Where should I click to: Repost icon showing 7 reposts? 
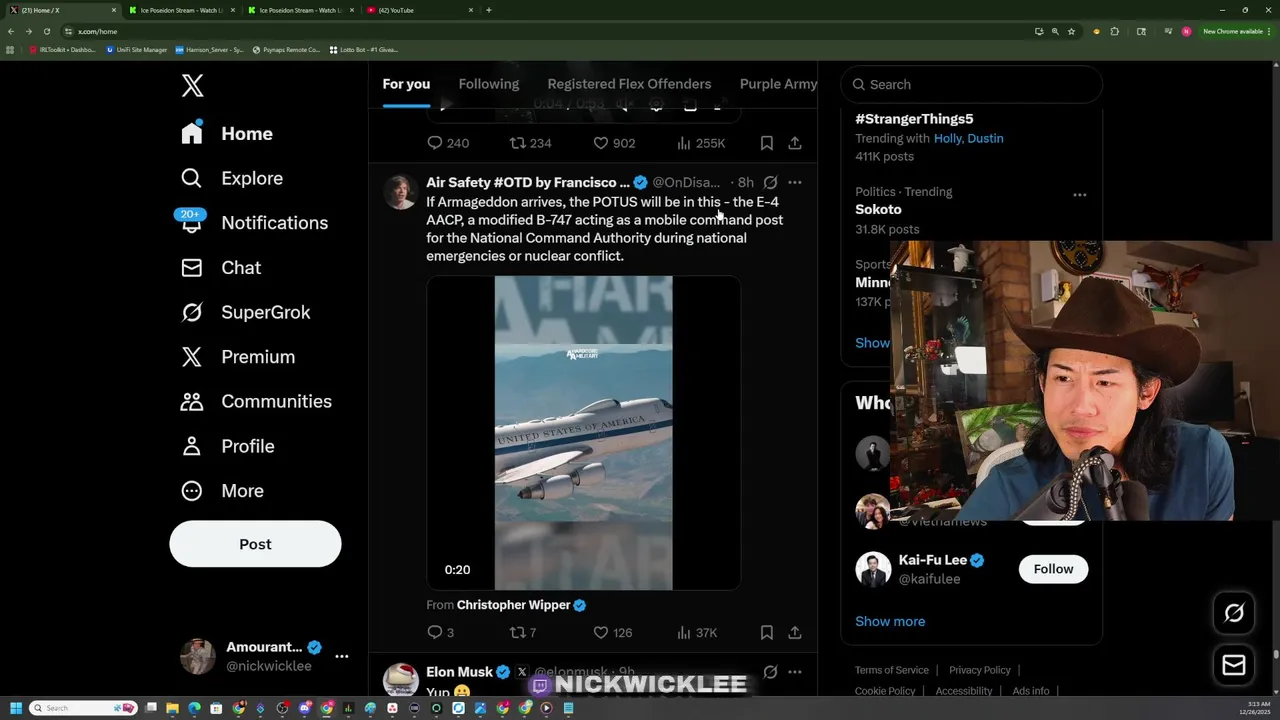[x=518, y=632]
